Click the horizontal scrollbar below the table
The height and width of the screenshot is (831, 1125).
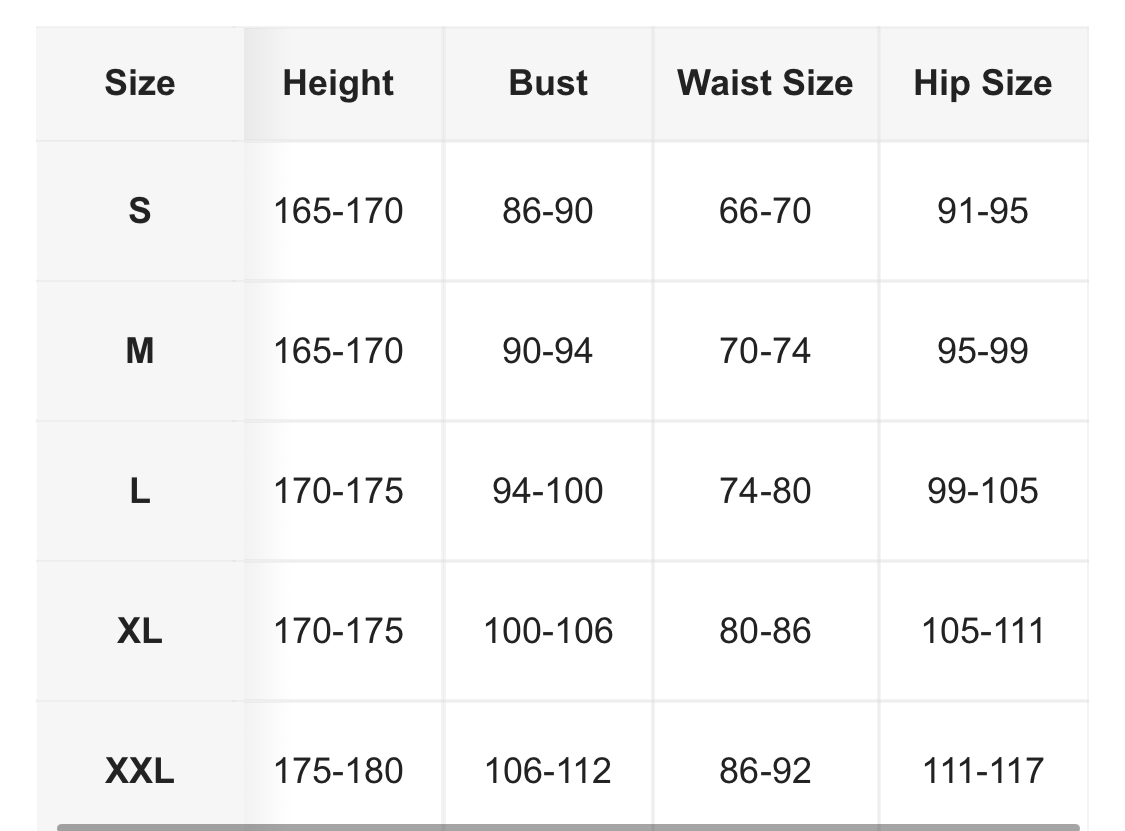point(568,826)
